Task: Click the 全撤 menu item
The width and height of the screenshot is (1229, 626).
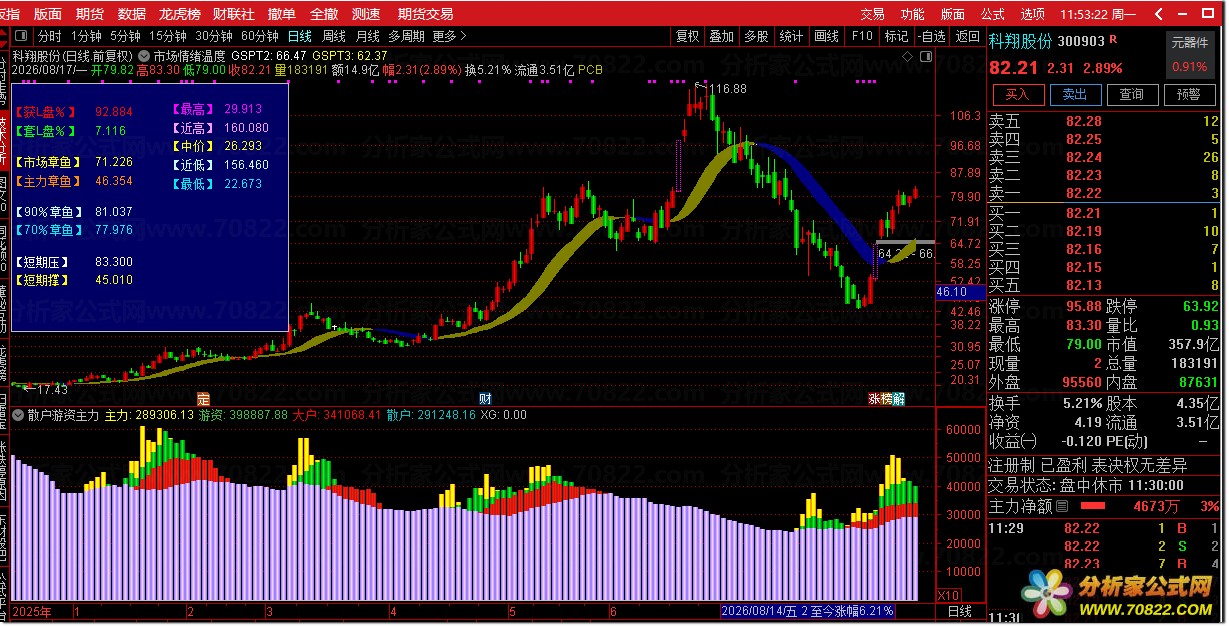Action: click(x=324, y=14)
